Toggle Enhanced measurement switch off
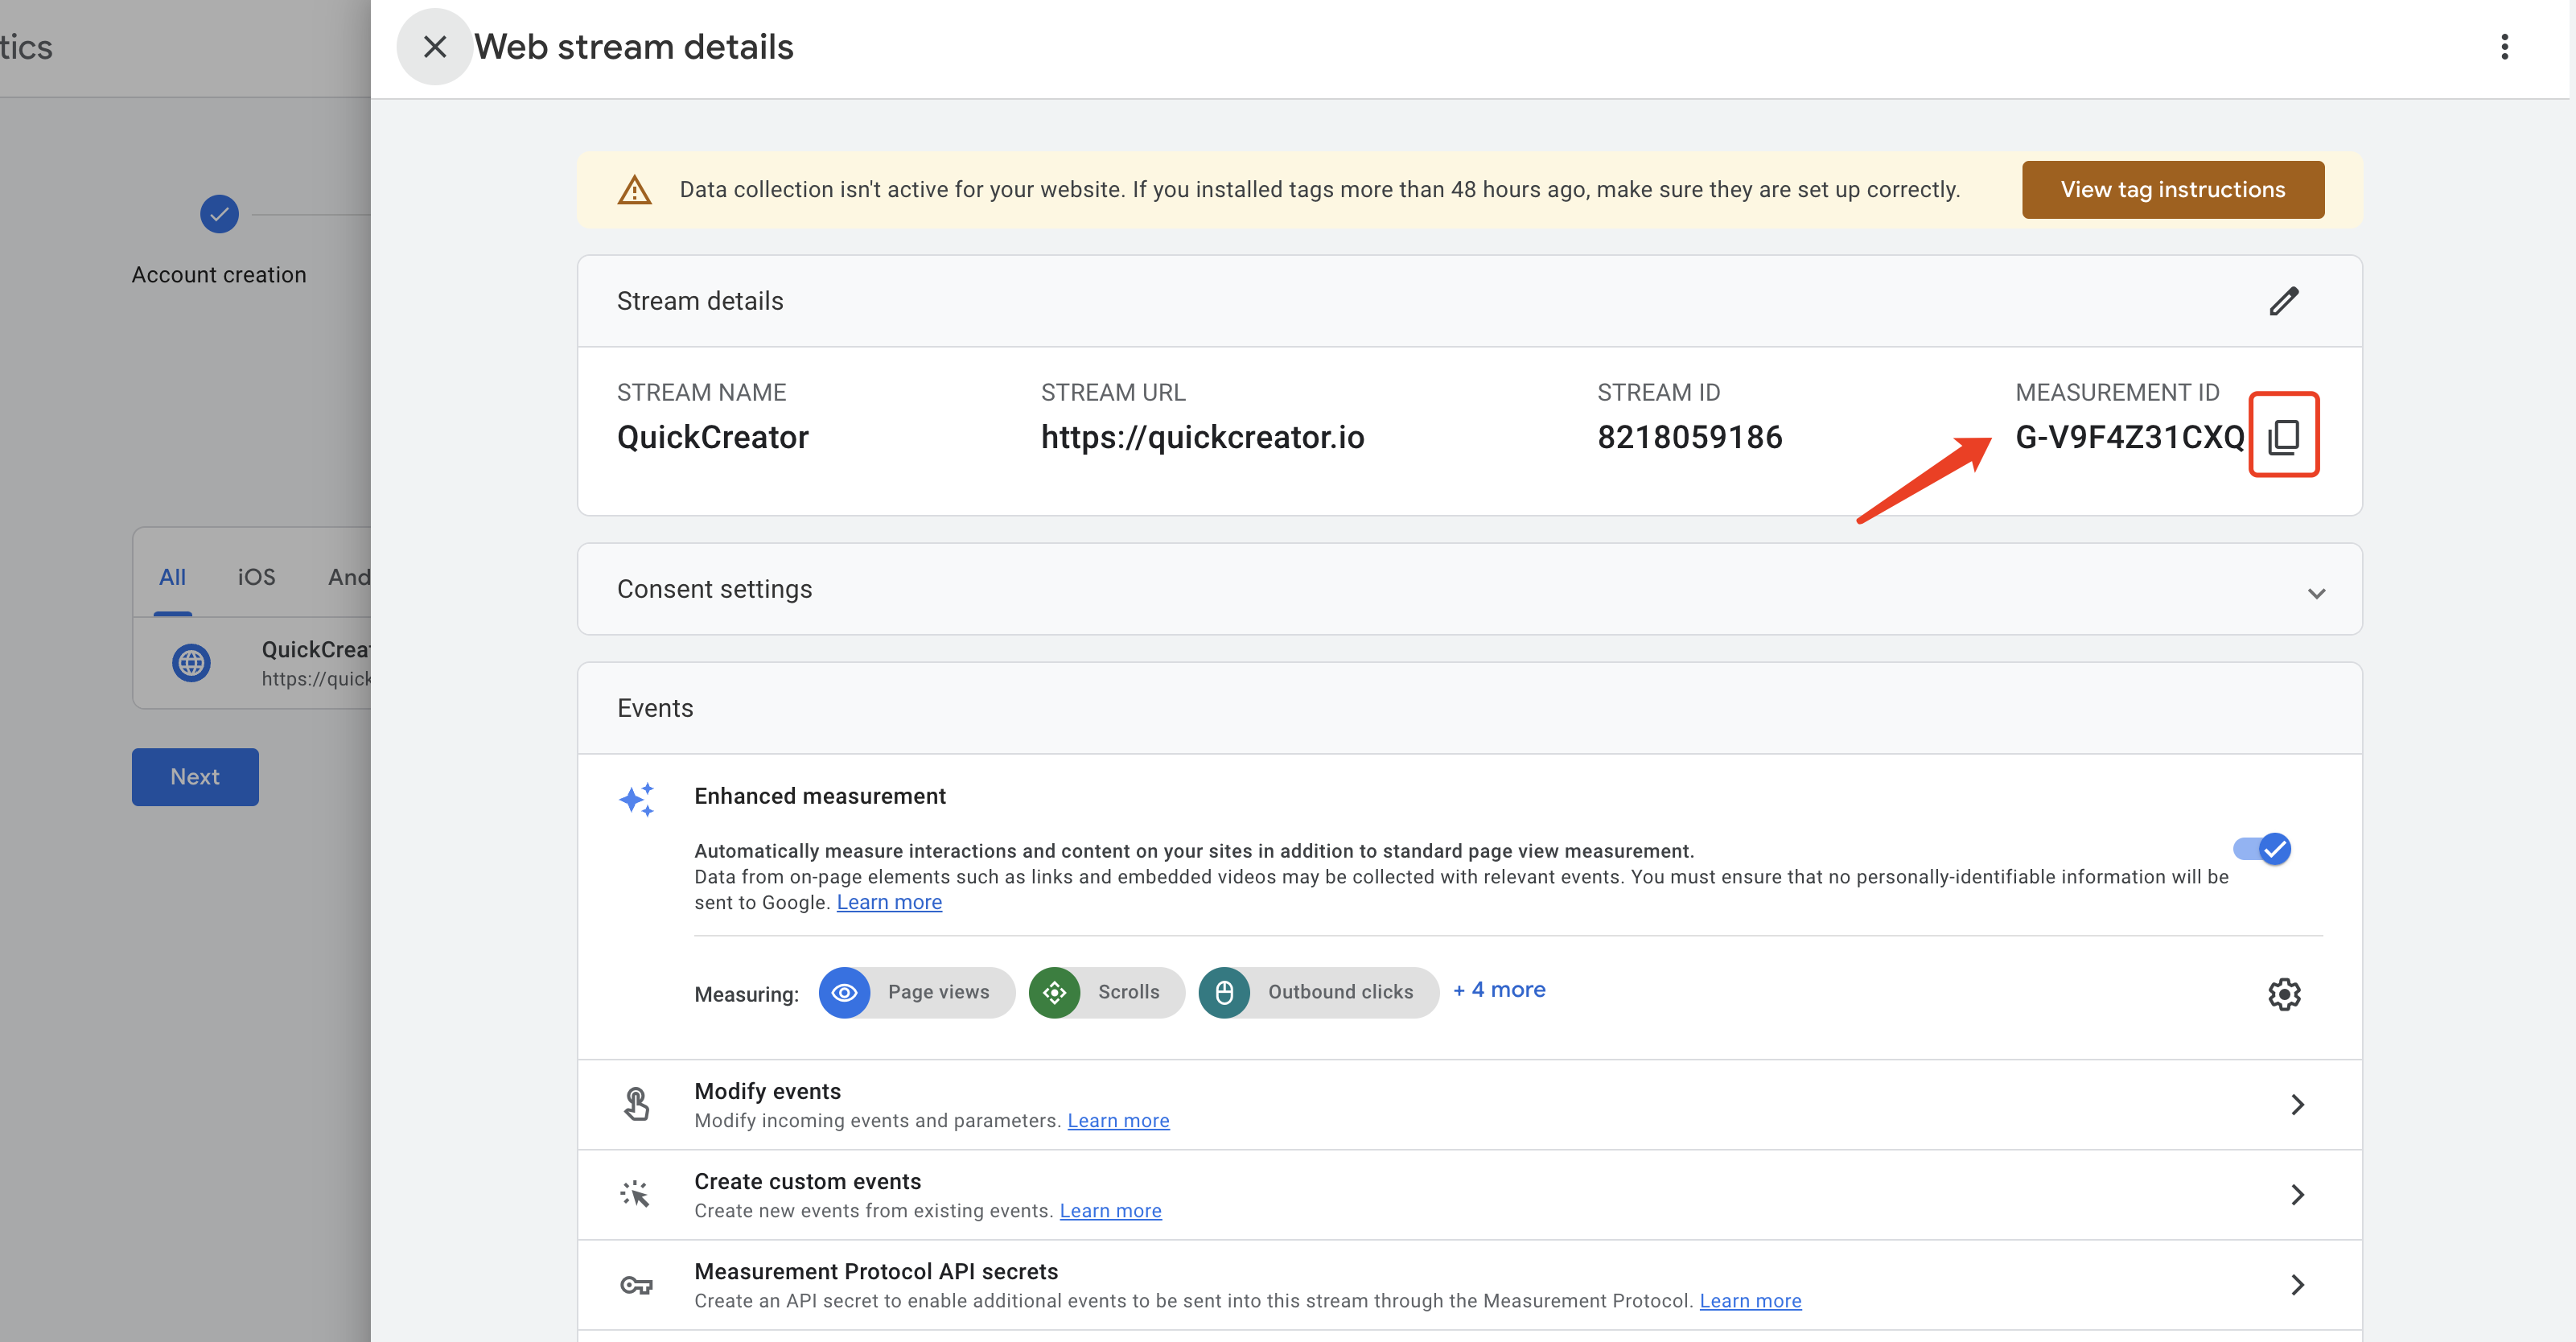 (x=2262, y=849)
